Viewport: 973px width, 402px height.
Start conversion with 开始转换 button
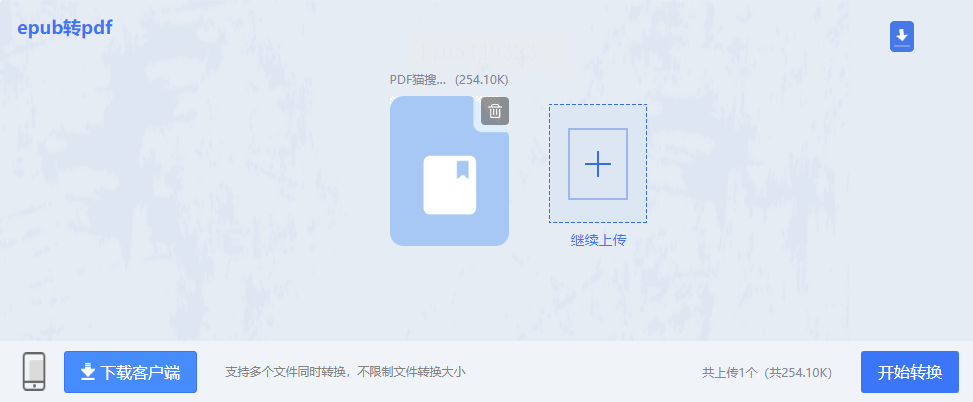[910, 372]
